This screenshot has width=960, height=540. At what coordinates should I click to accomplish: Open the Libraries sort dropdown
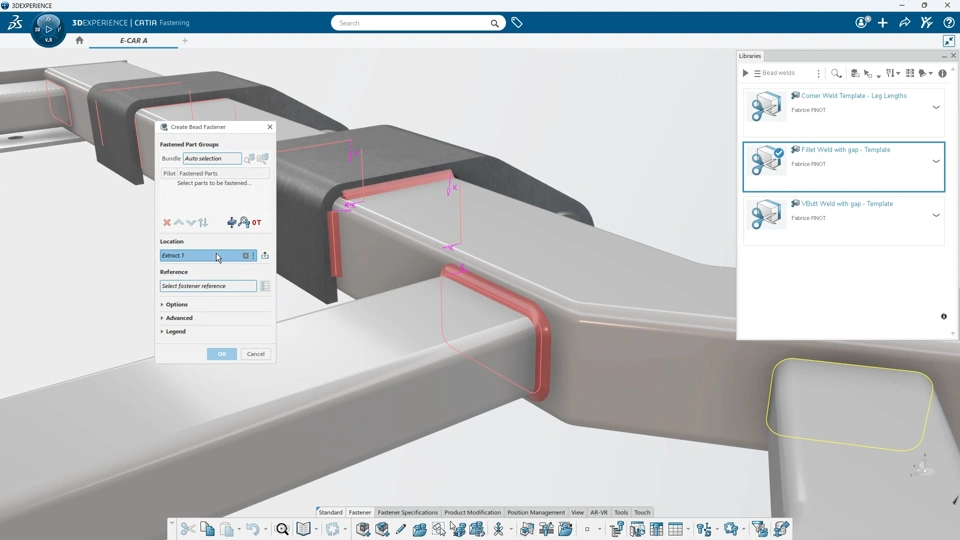pos(893,73)
